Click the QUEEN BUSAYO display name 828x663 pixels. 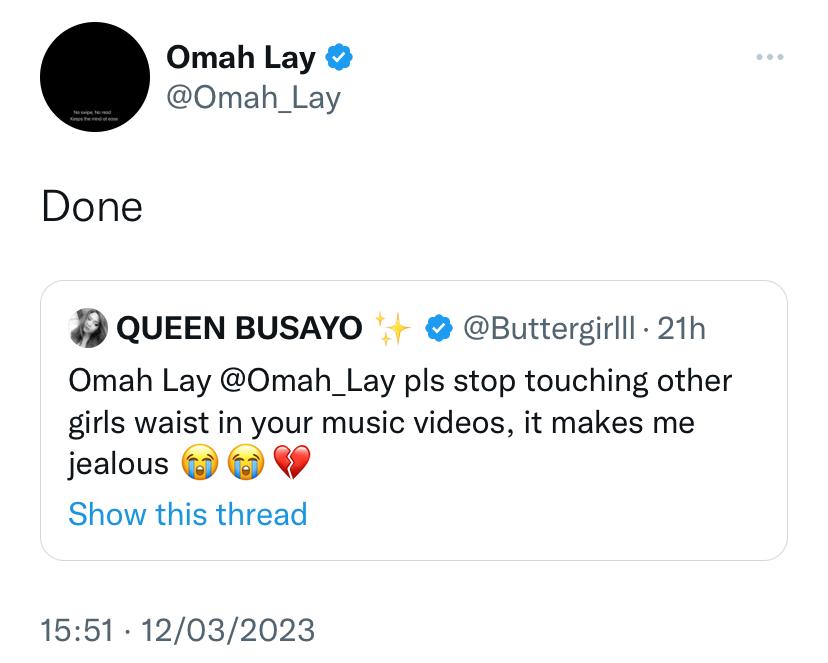pos(239,328)
